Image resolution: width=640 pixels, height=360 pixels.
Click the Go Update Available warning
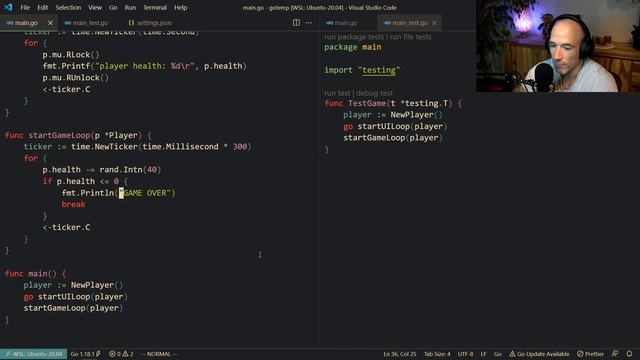coord(539,354)
